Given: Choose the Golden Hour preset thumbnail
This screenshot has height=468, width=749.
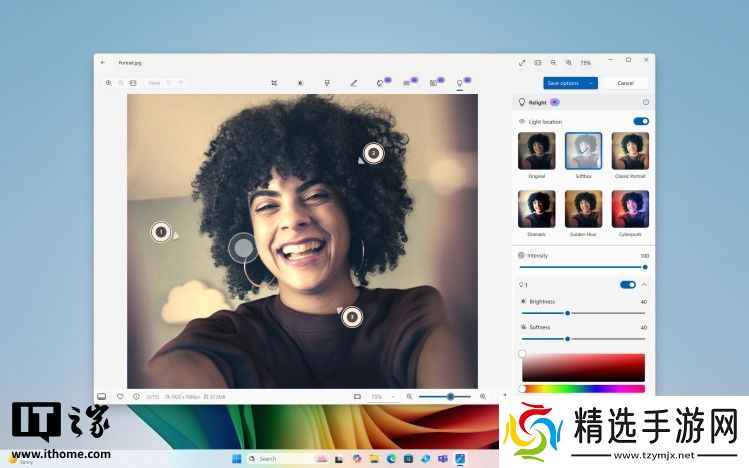Looking at the screenshot, I should (583, 209).
